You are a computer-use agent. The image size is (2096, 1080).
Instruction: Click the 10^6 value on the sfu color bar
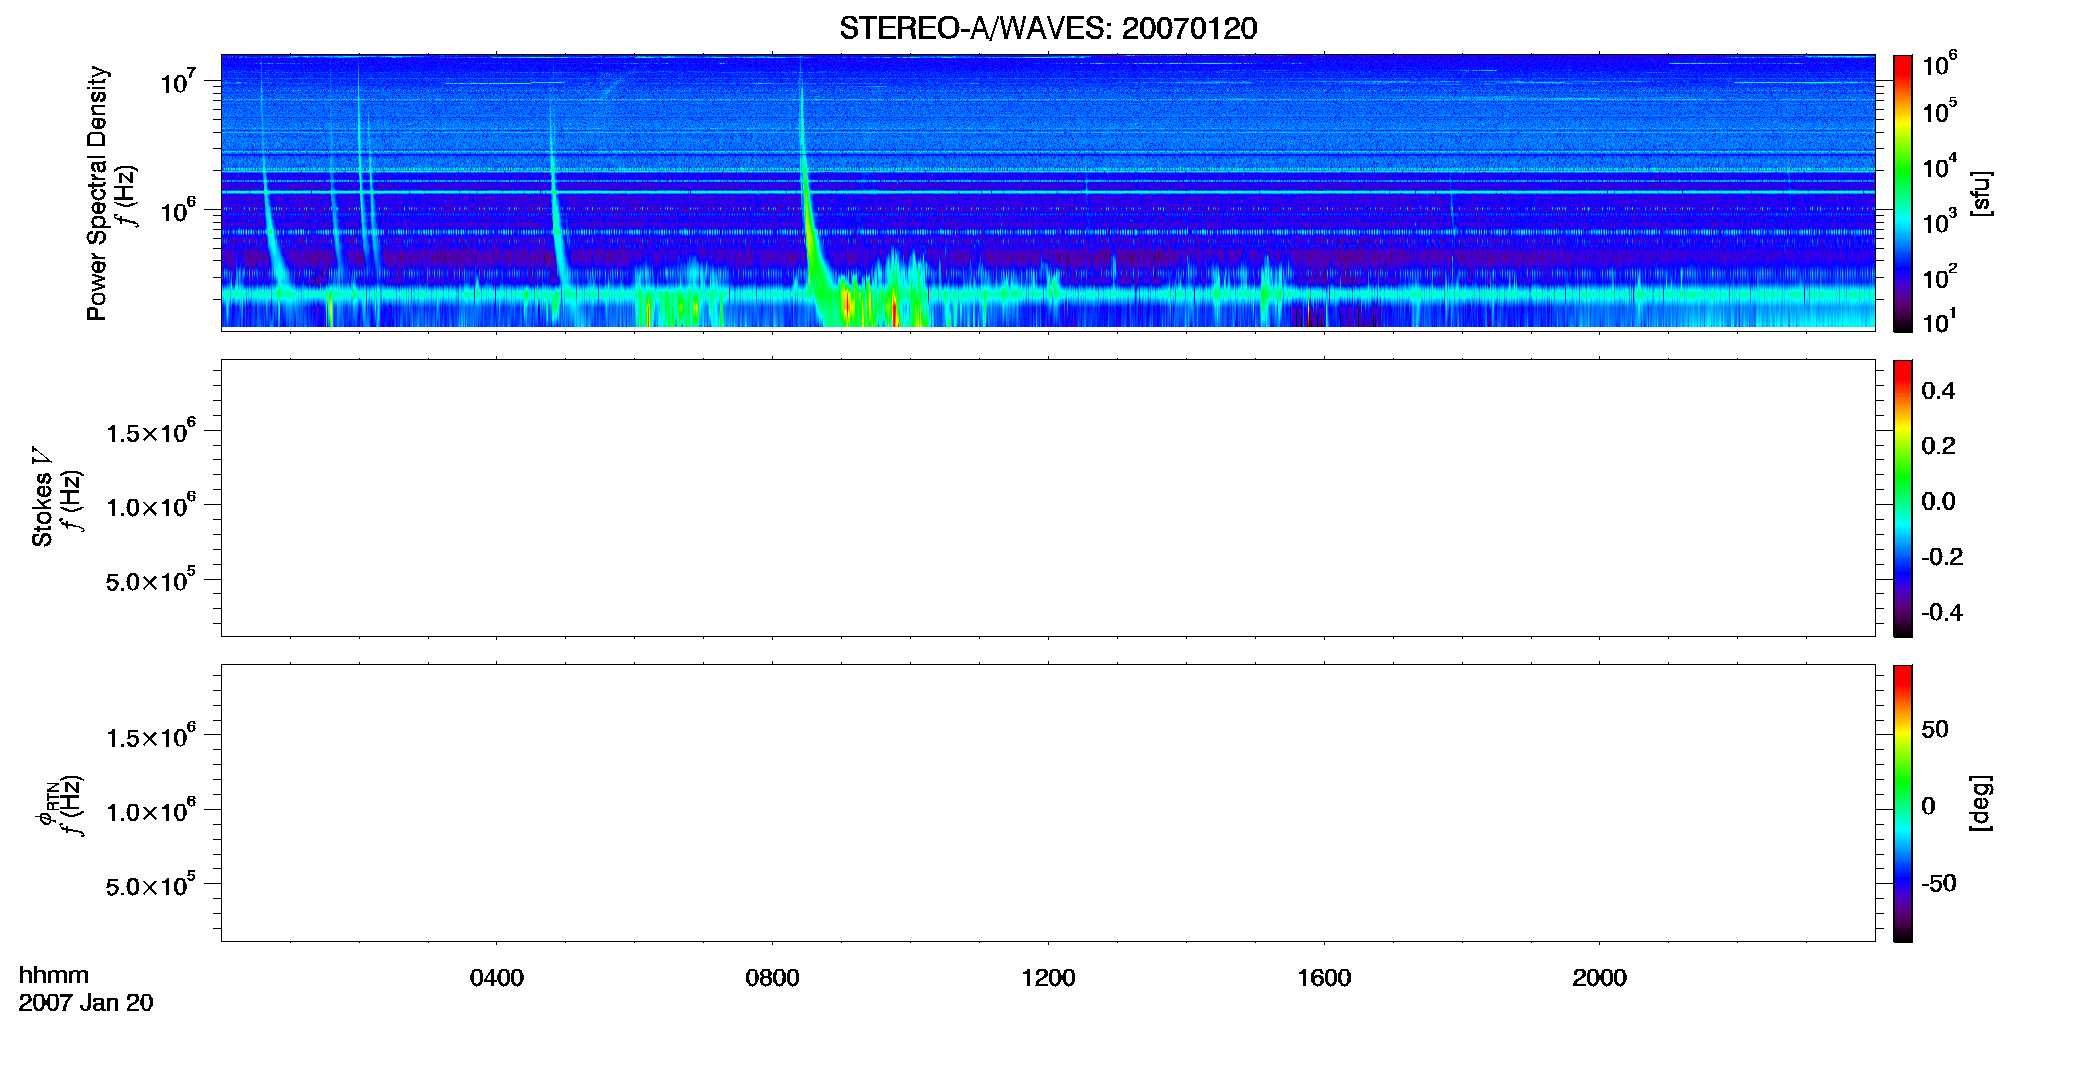1940,64
